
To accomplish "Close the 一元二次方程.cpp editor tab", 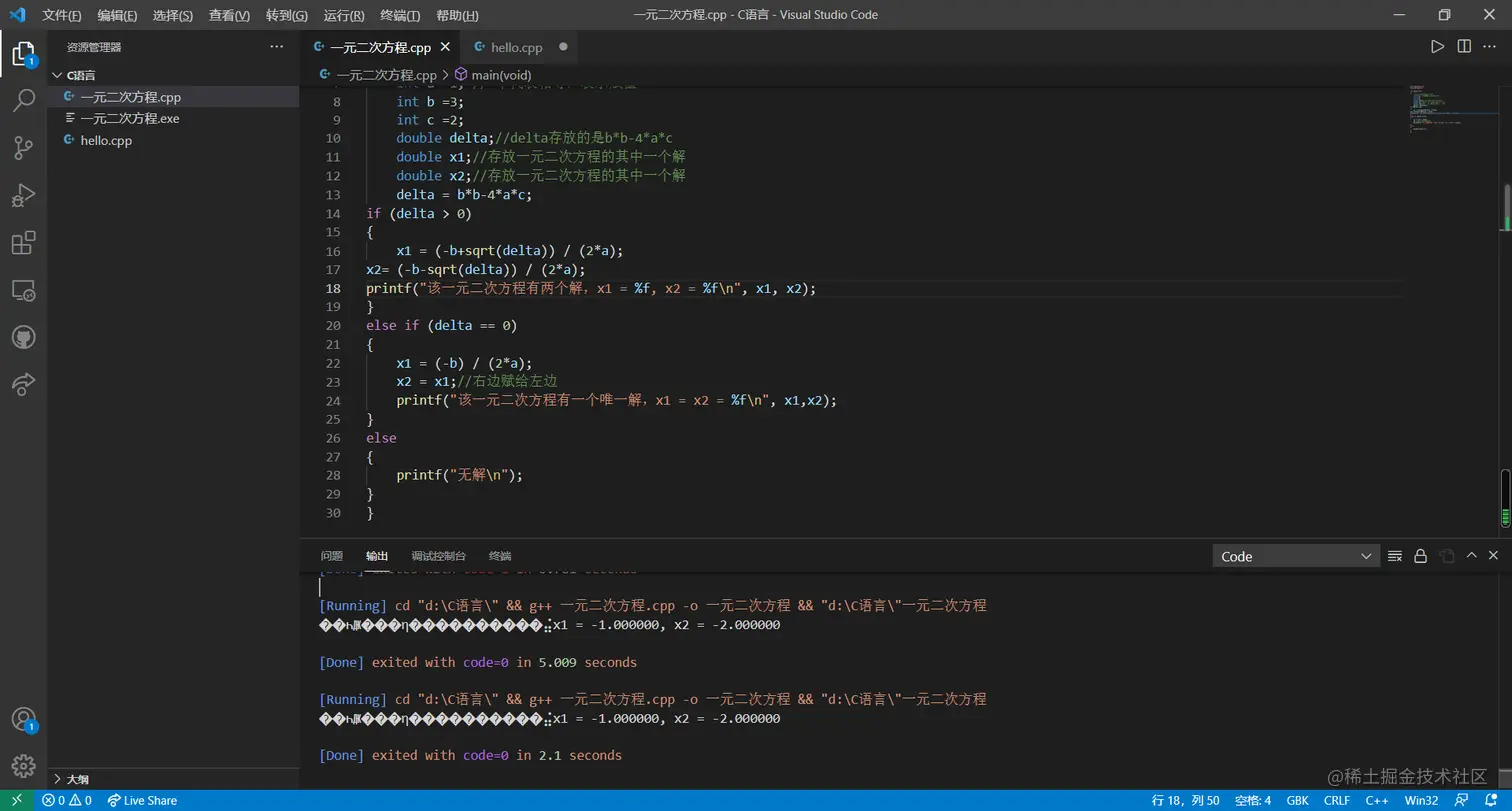I will point(445,47).
